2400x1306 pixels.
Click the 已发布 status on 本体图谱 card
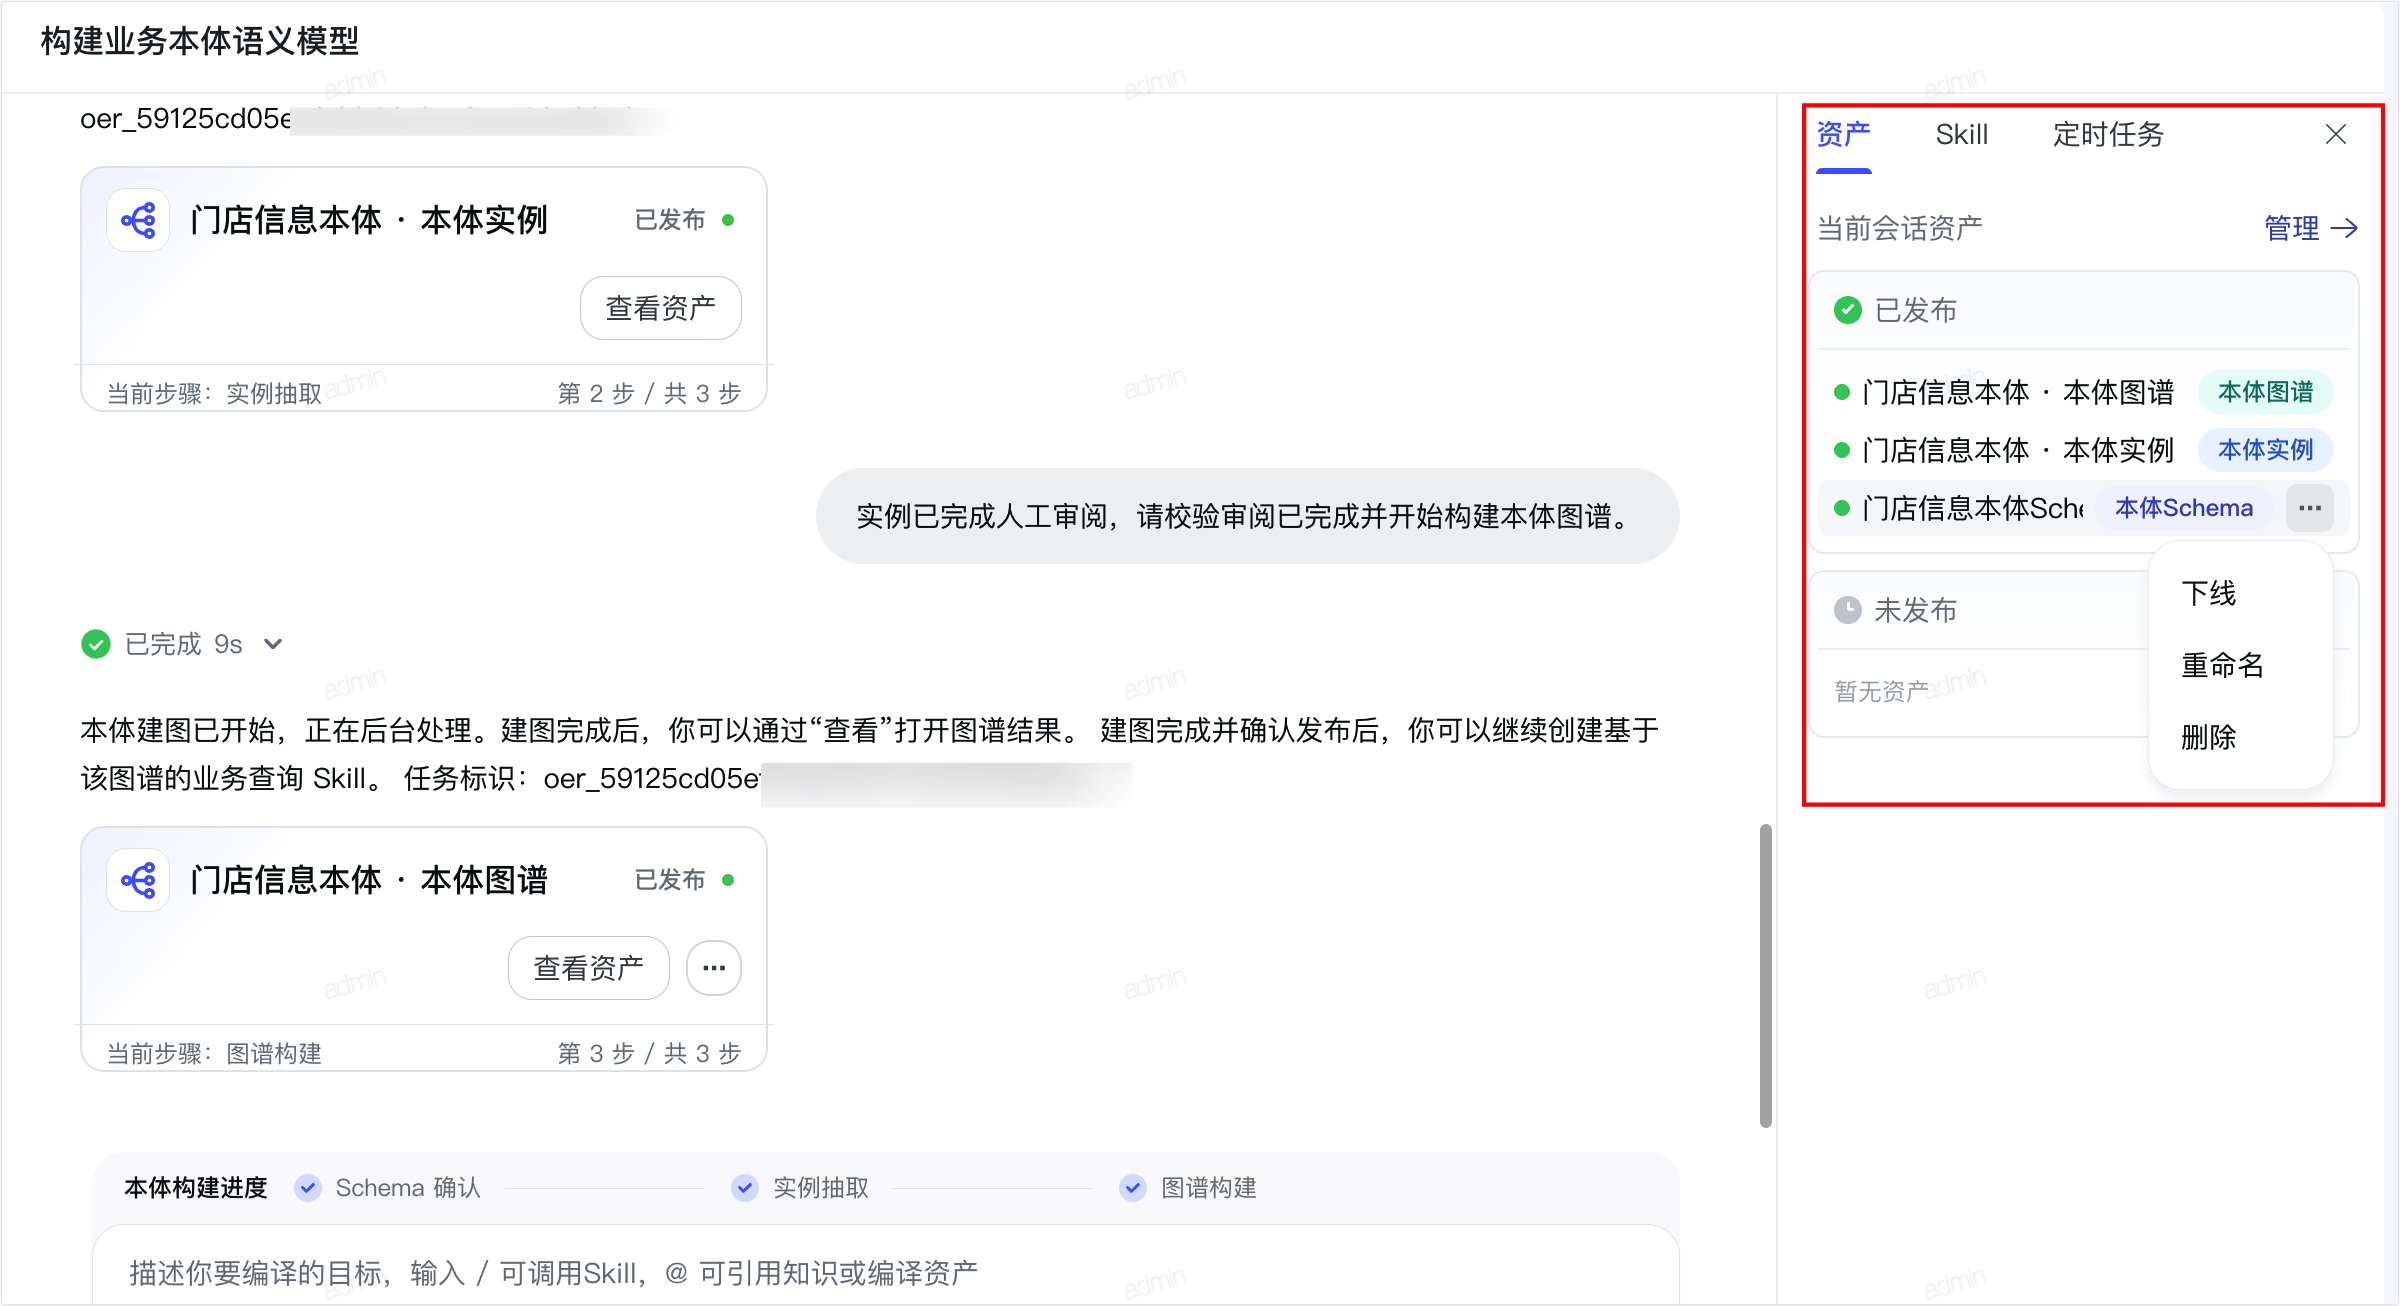tap(685, 880)
